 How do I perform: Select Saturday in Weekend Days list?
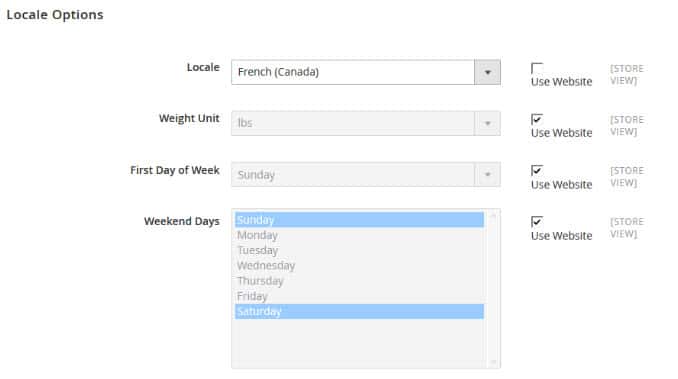(359, 311)
